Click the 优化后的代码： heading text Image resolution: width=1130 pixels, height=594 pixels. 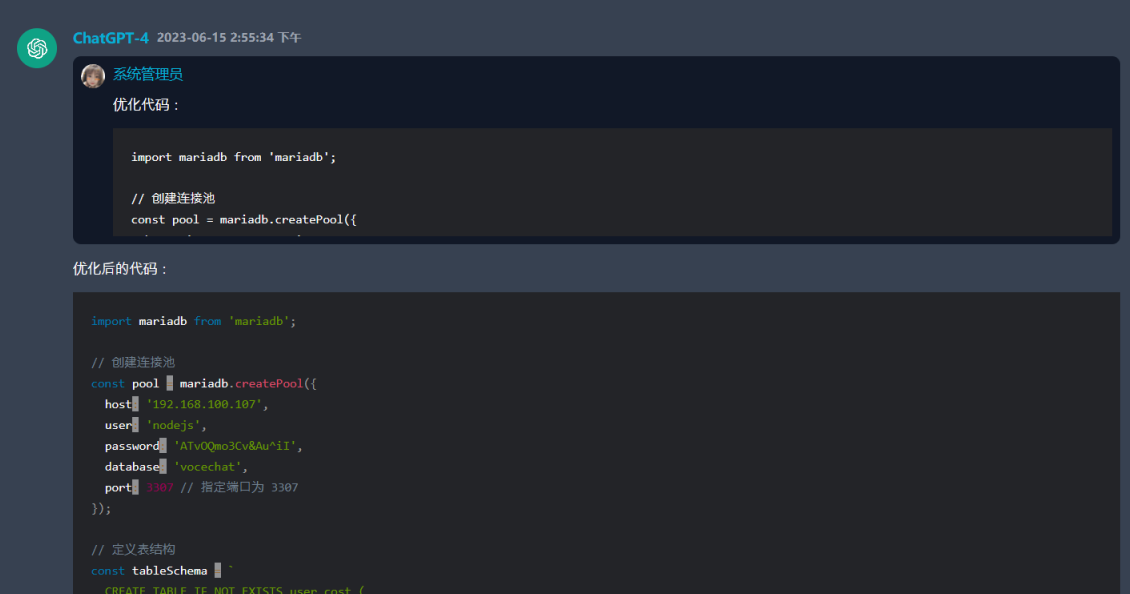coord(121,269)
